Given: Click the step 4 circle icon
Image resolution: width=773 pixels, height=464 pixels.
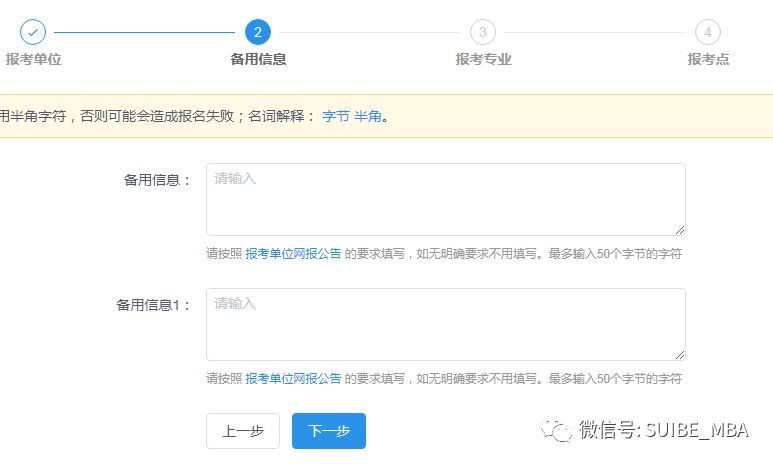Looking at the screenshot, I should click(x=708, y=32).
